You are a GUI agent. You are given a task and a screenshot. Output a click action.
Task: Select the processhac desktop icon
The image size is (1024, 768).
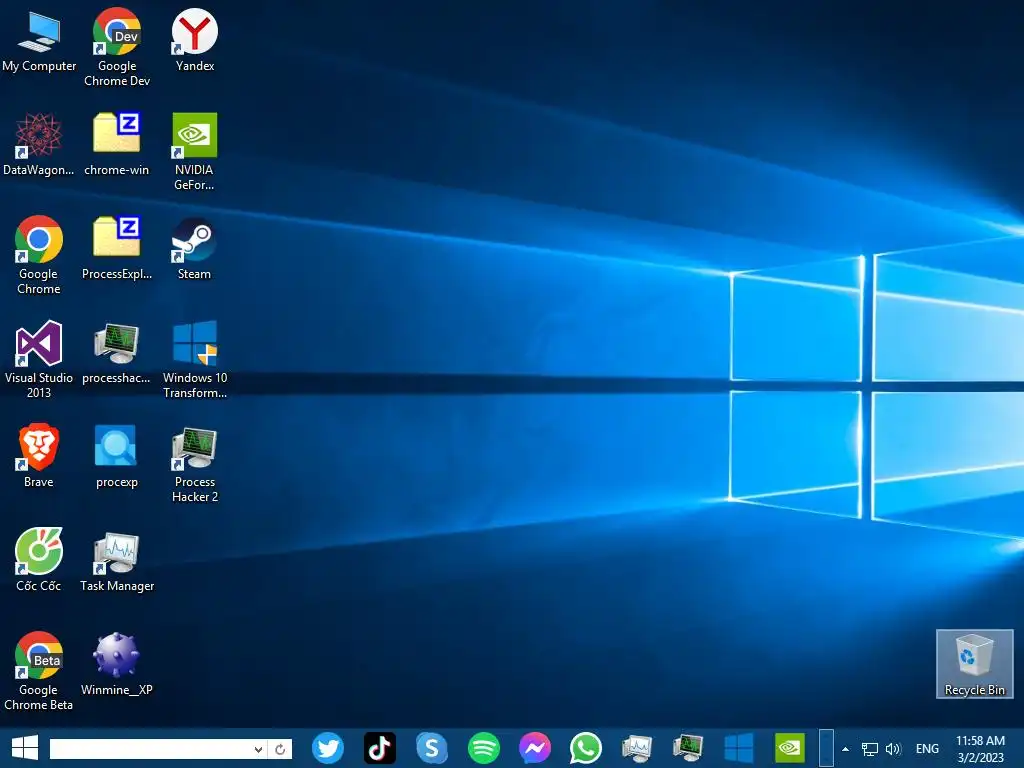tap(117, 352)
